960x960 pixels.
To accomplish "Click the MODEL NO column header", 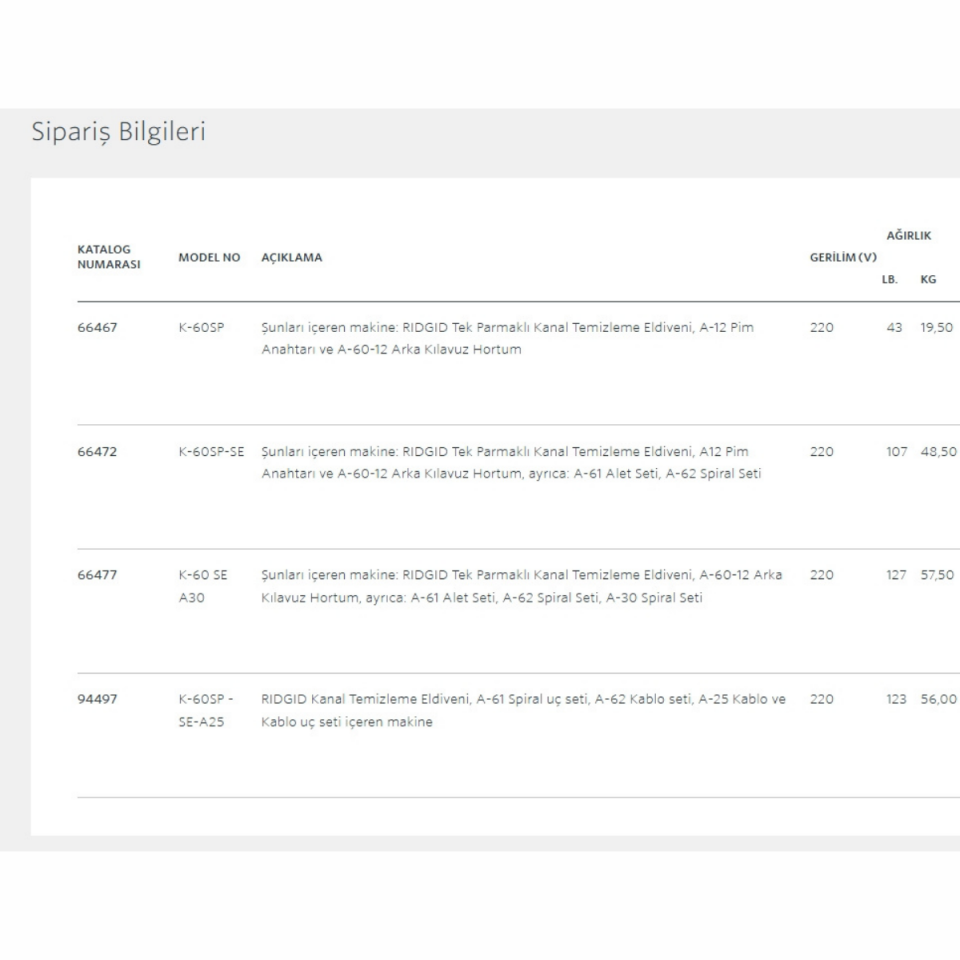I will pos(209,257).
